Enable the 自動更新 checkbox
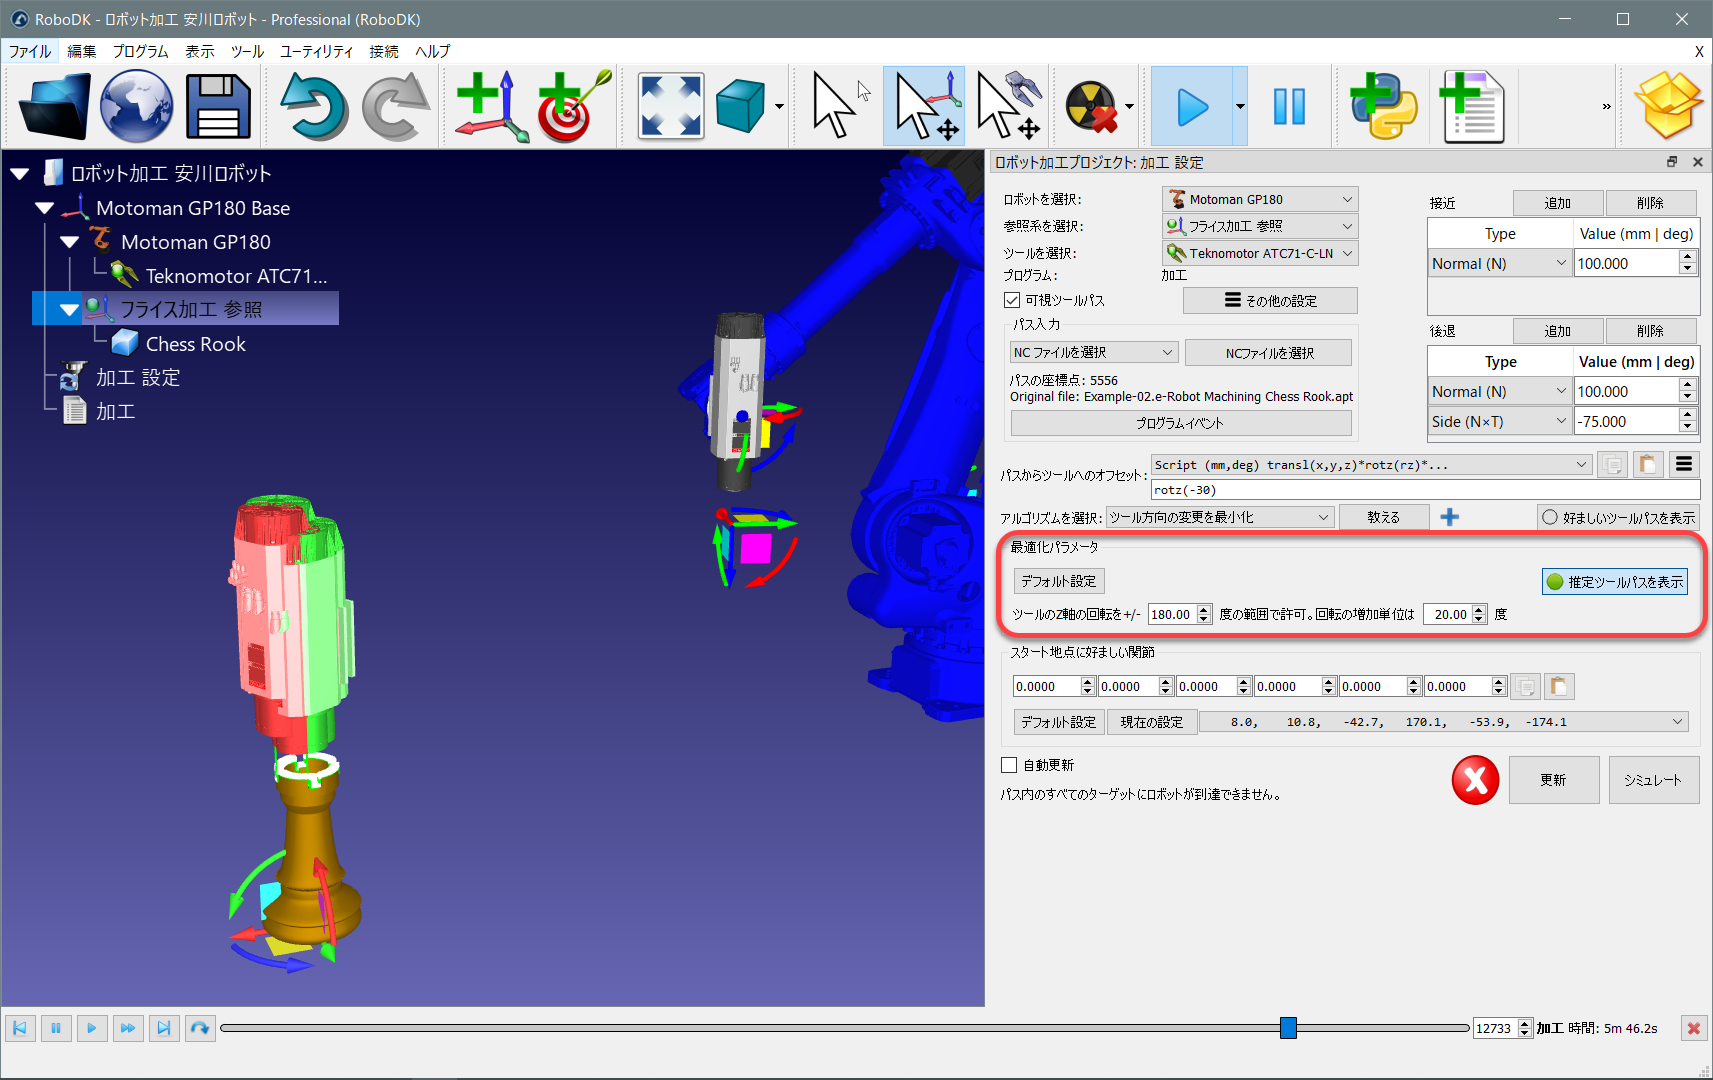The height and width of the screenshot is (1080, 1713). click(1009, 765)
